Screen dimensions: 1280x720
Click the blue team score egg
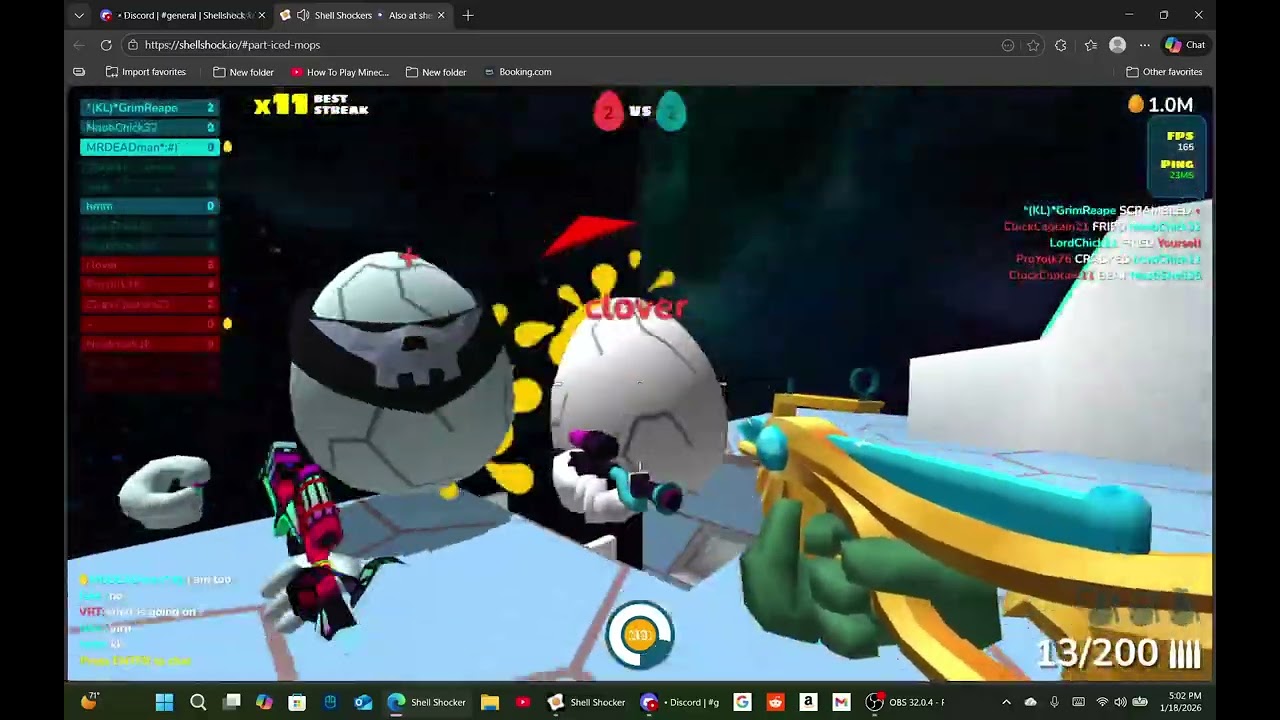[x=671, y=112]
